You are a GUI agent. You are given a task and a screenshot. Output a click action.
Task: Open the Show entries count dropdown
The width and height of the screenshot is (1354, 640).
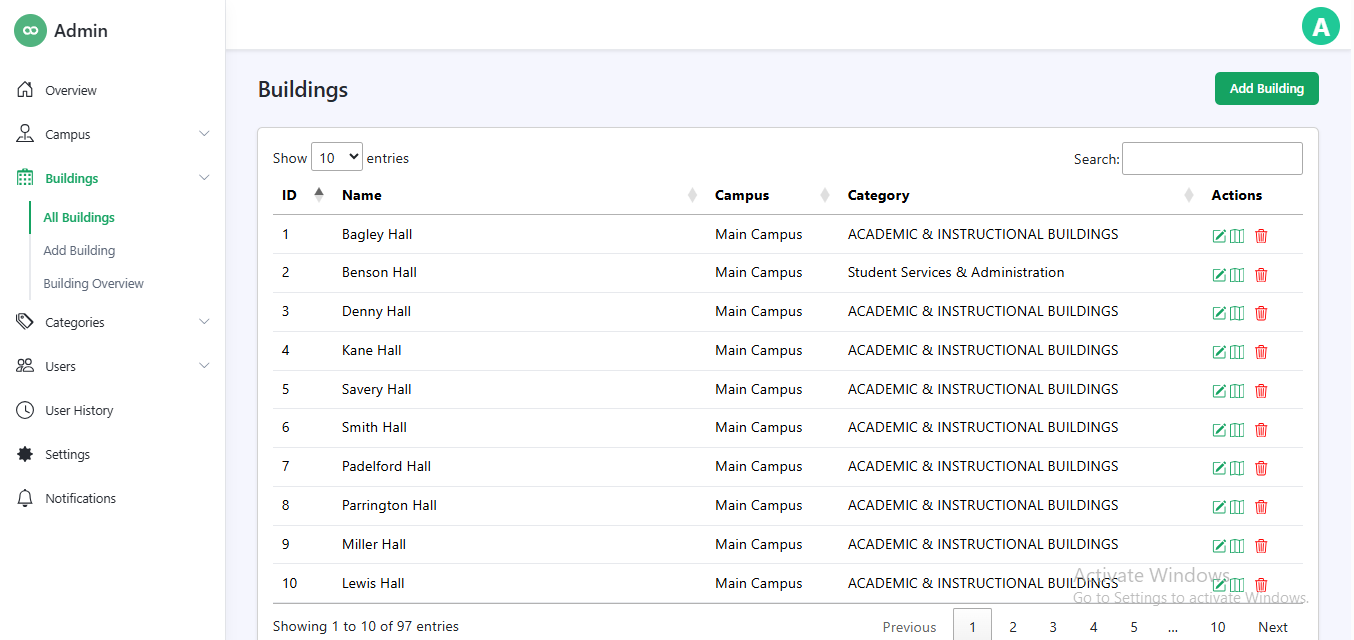[x=336, y=157]
